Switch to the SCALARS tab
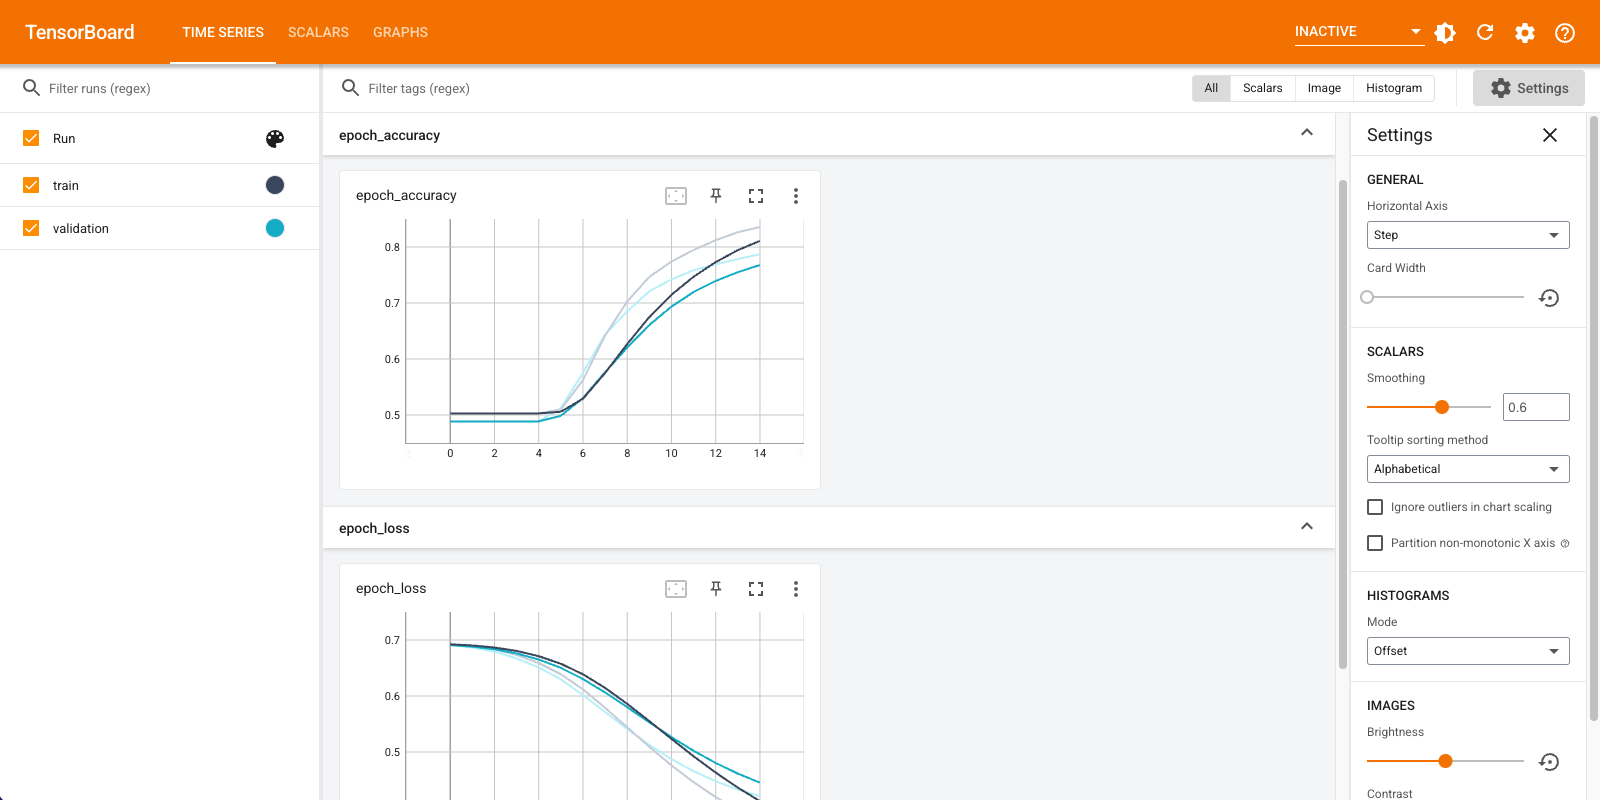The image size is (1600, 800). 318,32
